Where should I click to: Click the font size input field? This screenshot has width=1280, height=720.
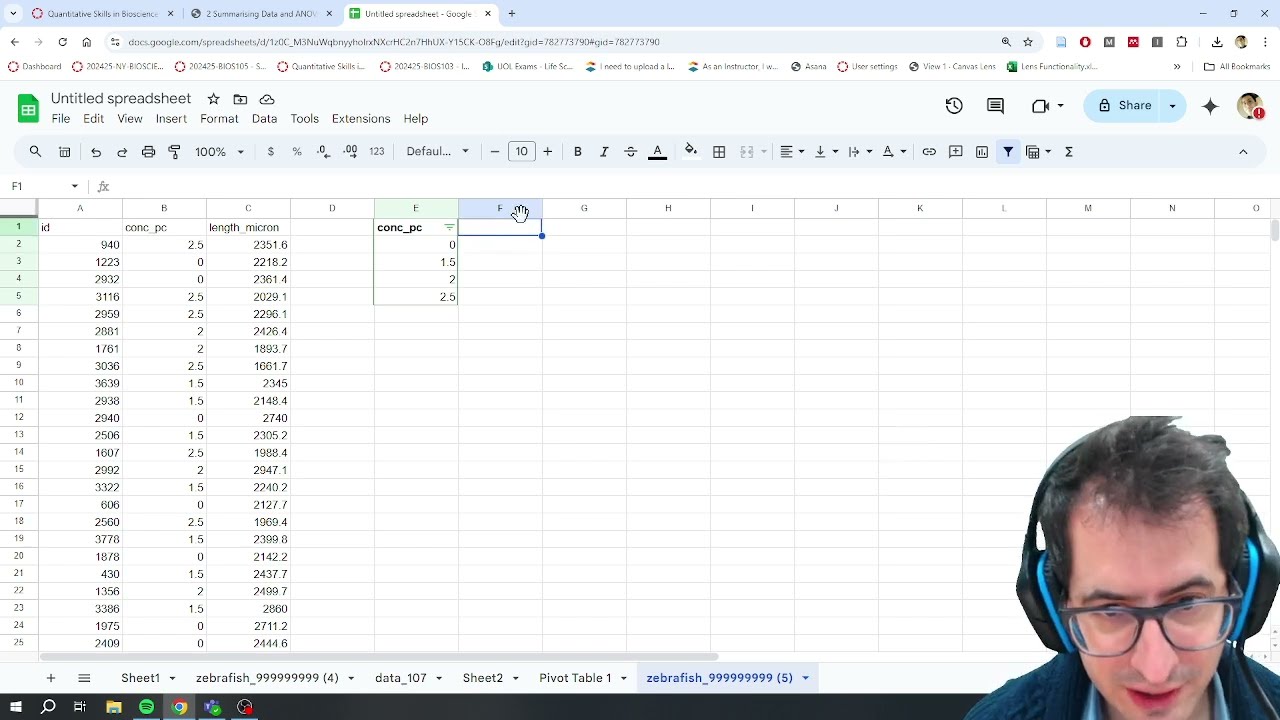coord(521,152)
